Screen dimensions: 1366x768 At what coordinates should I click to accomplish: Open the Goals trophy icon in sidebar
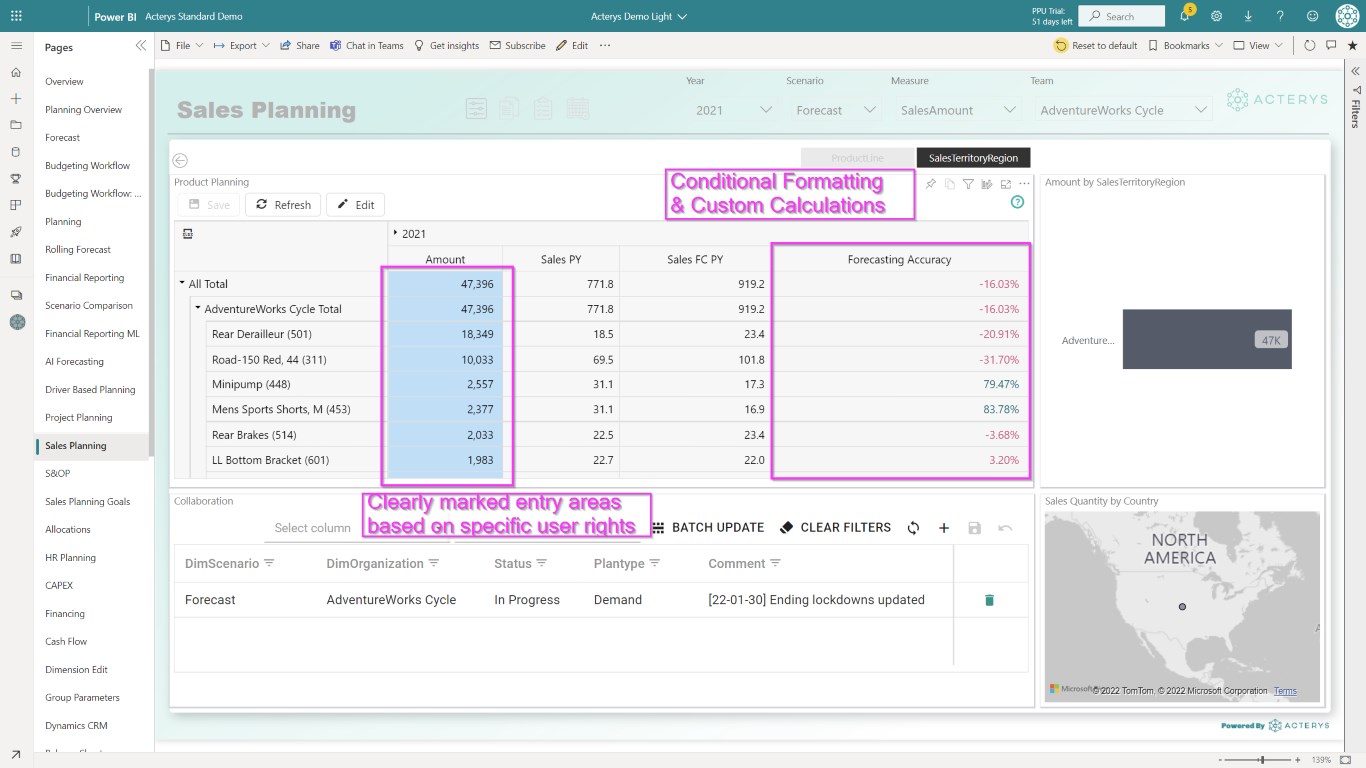[16, 179]
